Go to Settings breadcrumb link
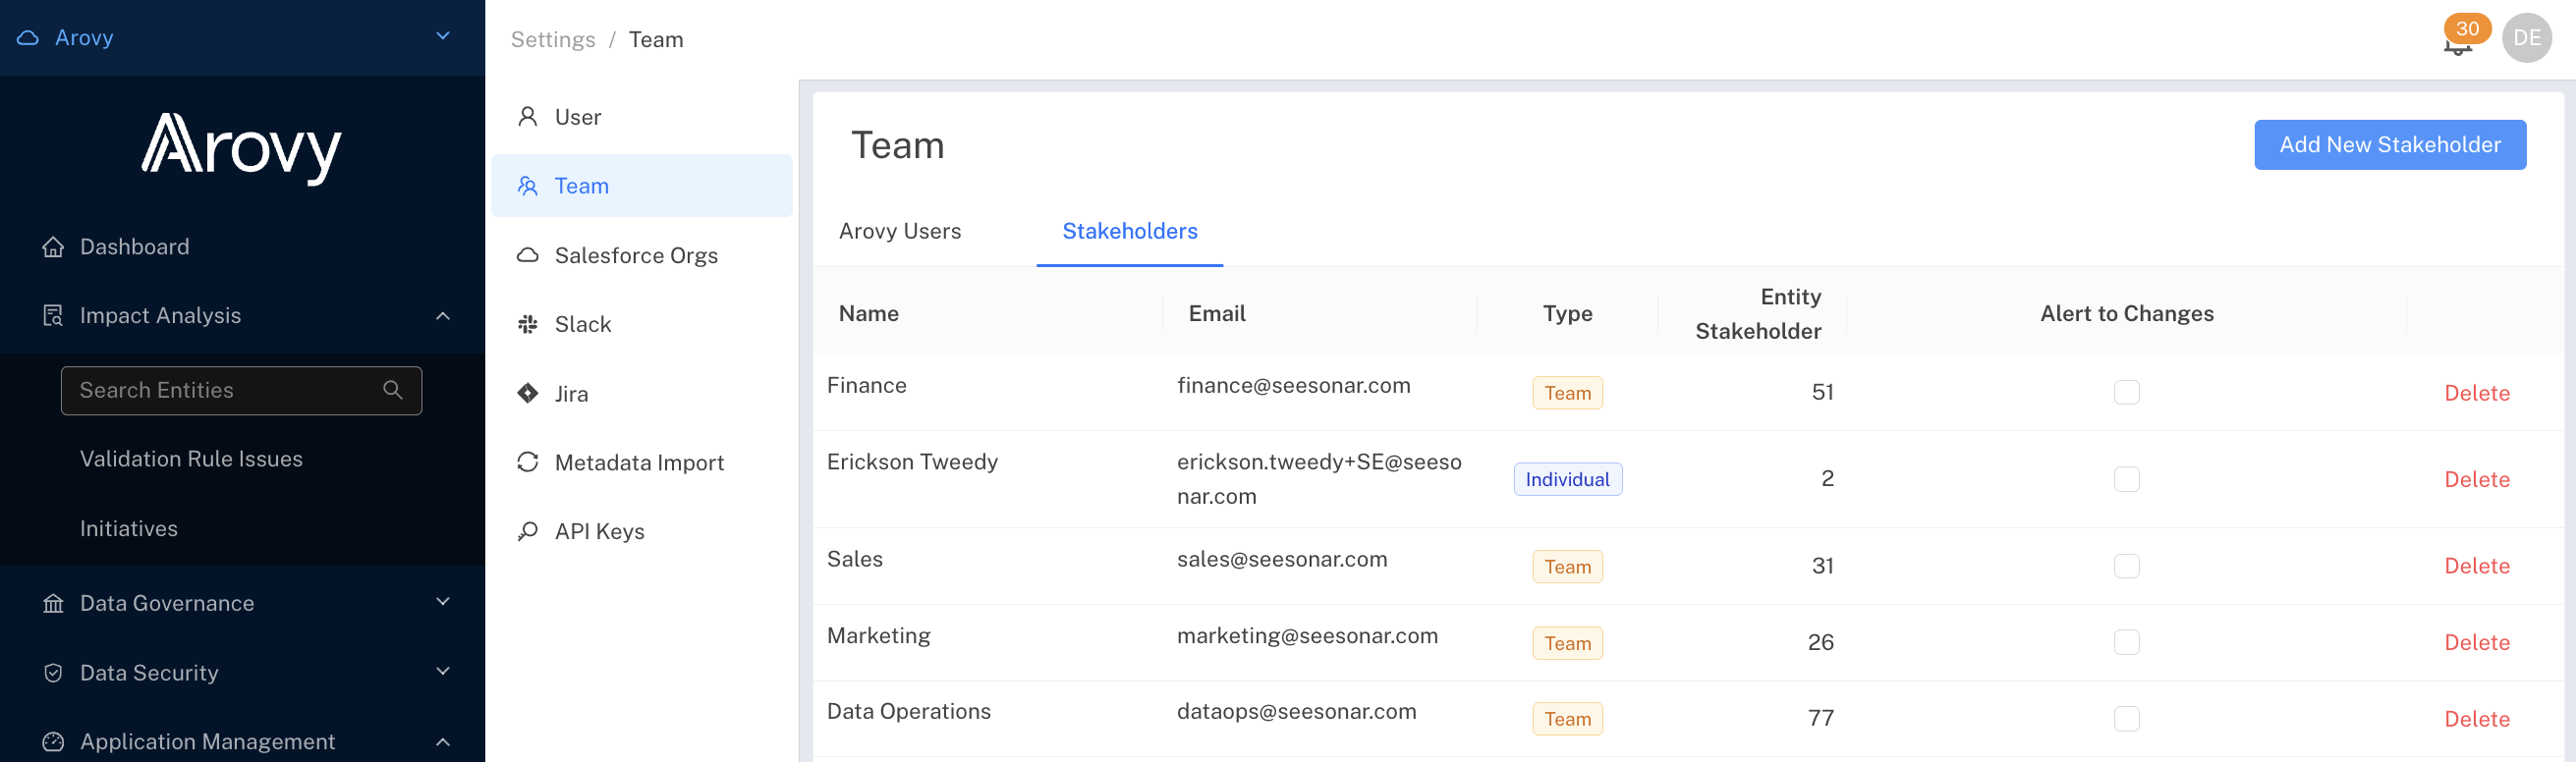 pyautogui.click(x=553, y=39)
